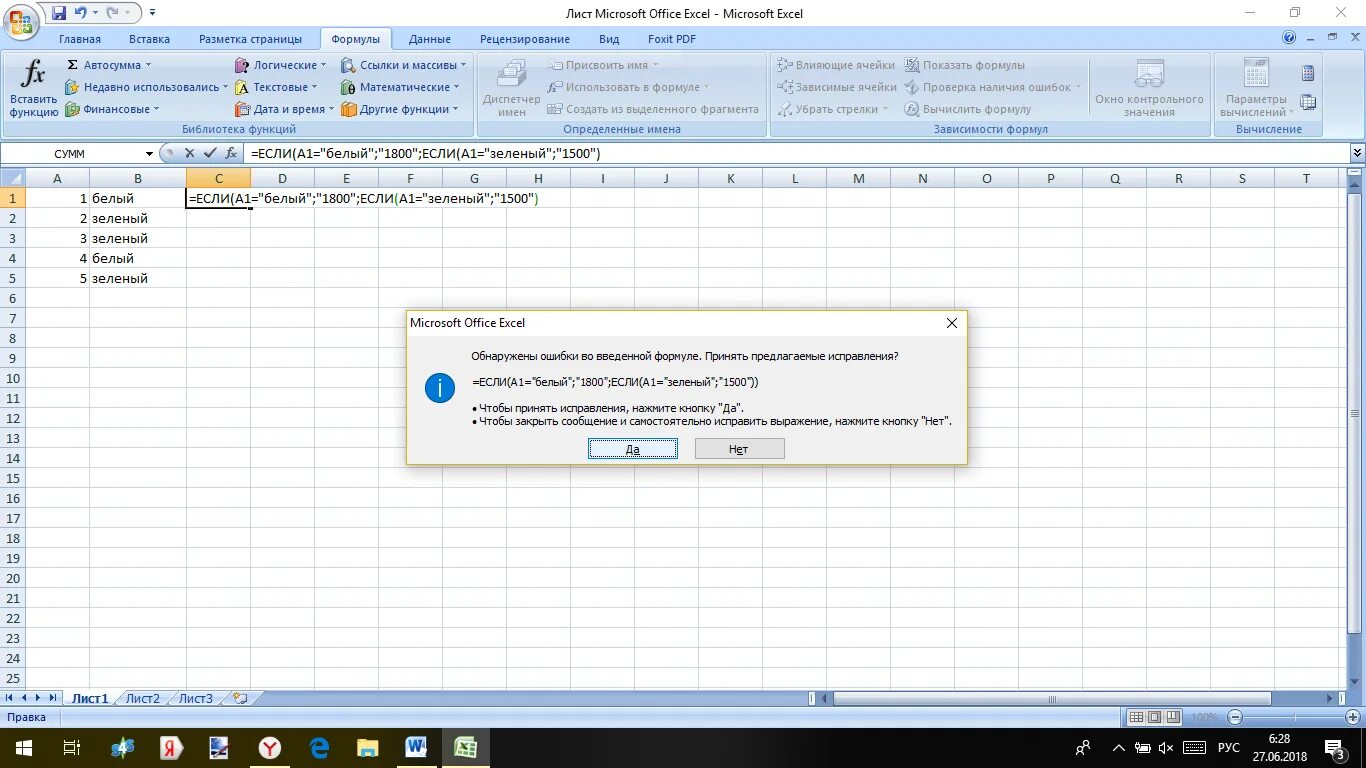Cancel formula entry with the X icon
The width and height of the screenshot is (1366, 768).
click(189, 153)
